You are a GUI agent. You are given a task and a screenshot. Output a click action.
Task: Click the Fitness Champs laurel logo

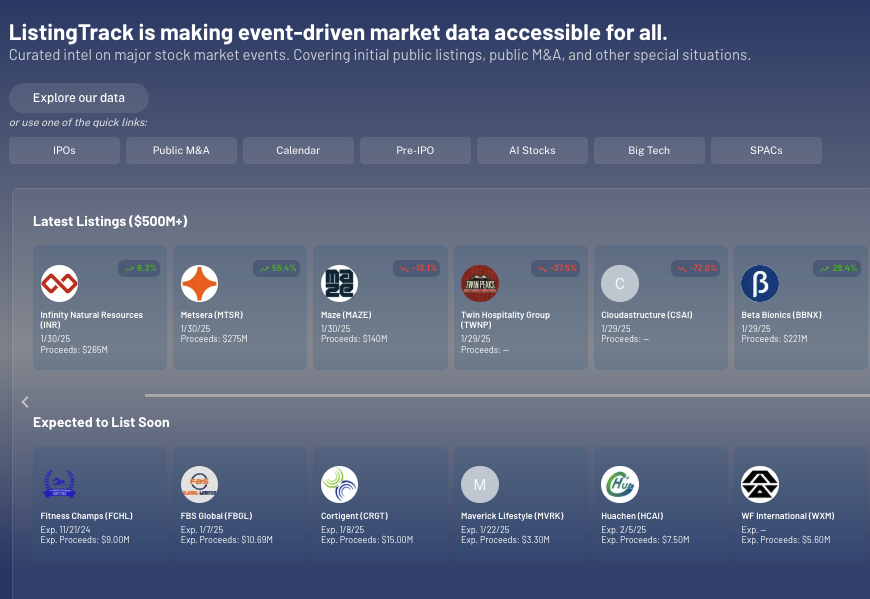tap(59, 484)
